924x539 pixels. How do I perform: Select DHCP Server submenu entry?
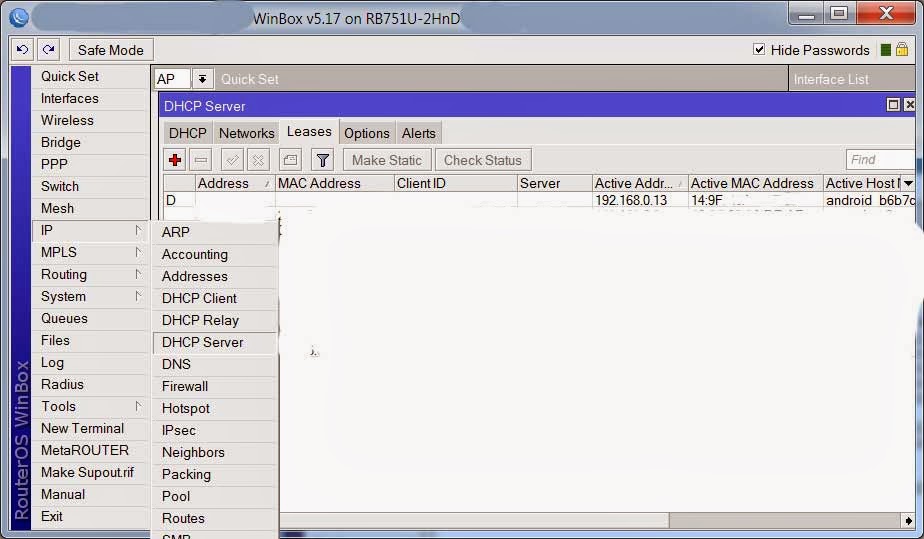coord(214,342)
